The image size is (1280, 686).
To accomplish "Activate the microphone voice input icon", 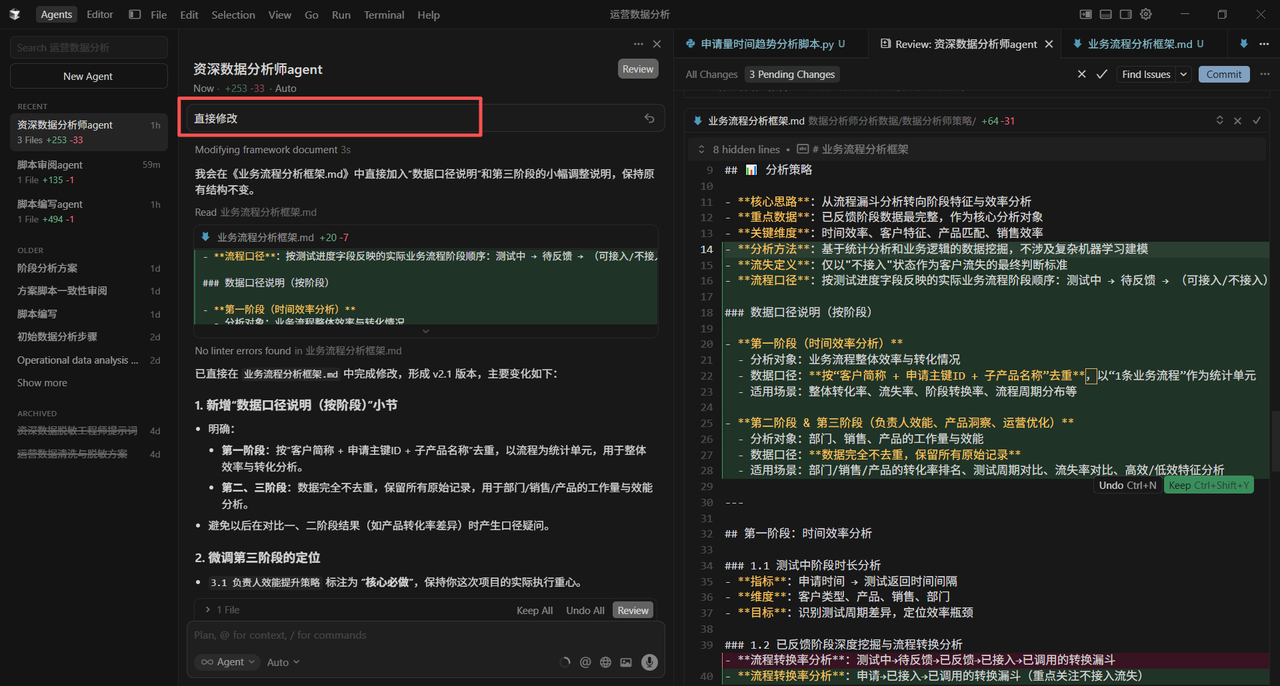I will [649, 661].
